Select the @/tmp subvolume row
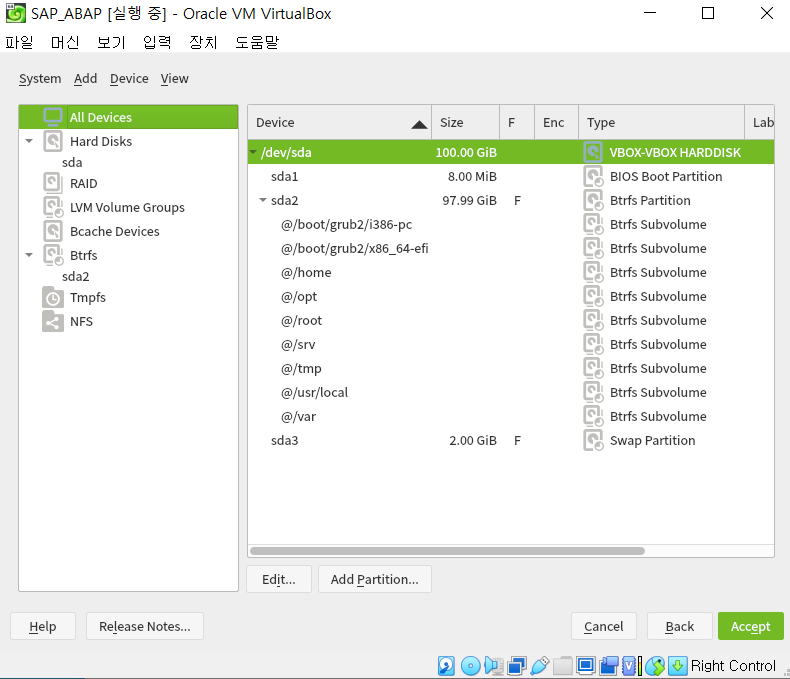 point(511,368)
